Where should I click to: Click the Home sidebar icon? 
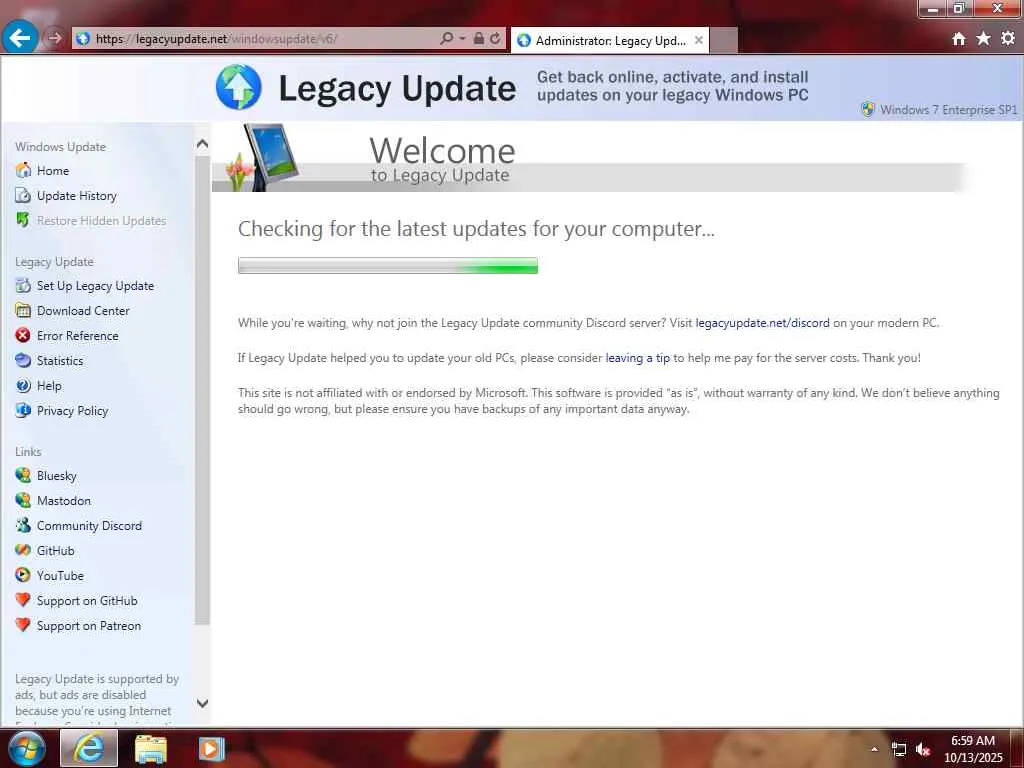tap(23, 170)
